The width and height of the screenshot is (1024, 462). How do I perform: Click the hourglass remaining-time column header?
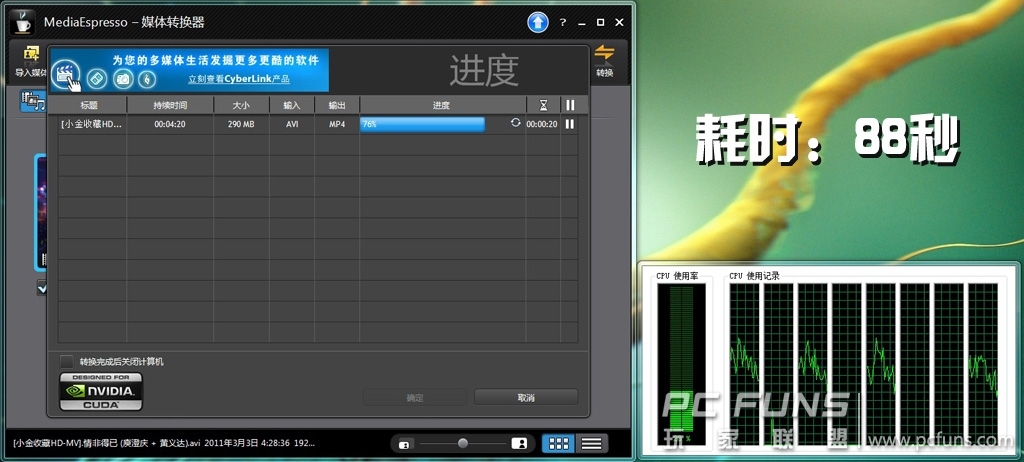[543, 105]
